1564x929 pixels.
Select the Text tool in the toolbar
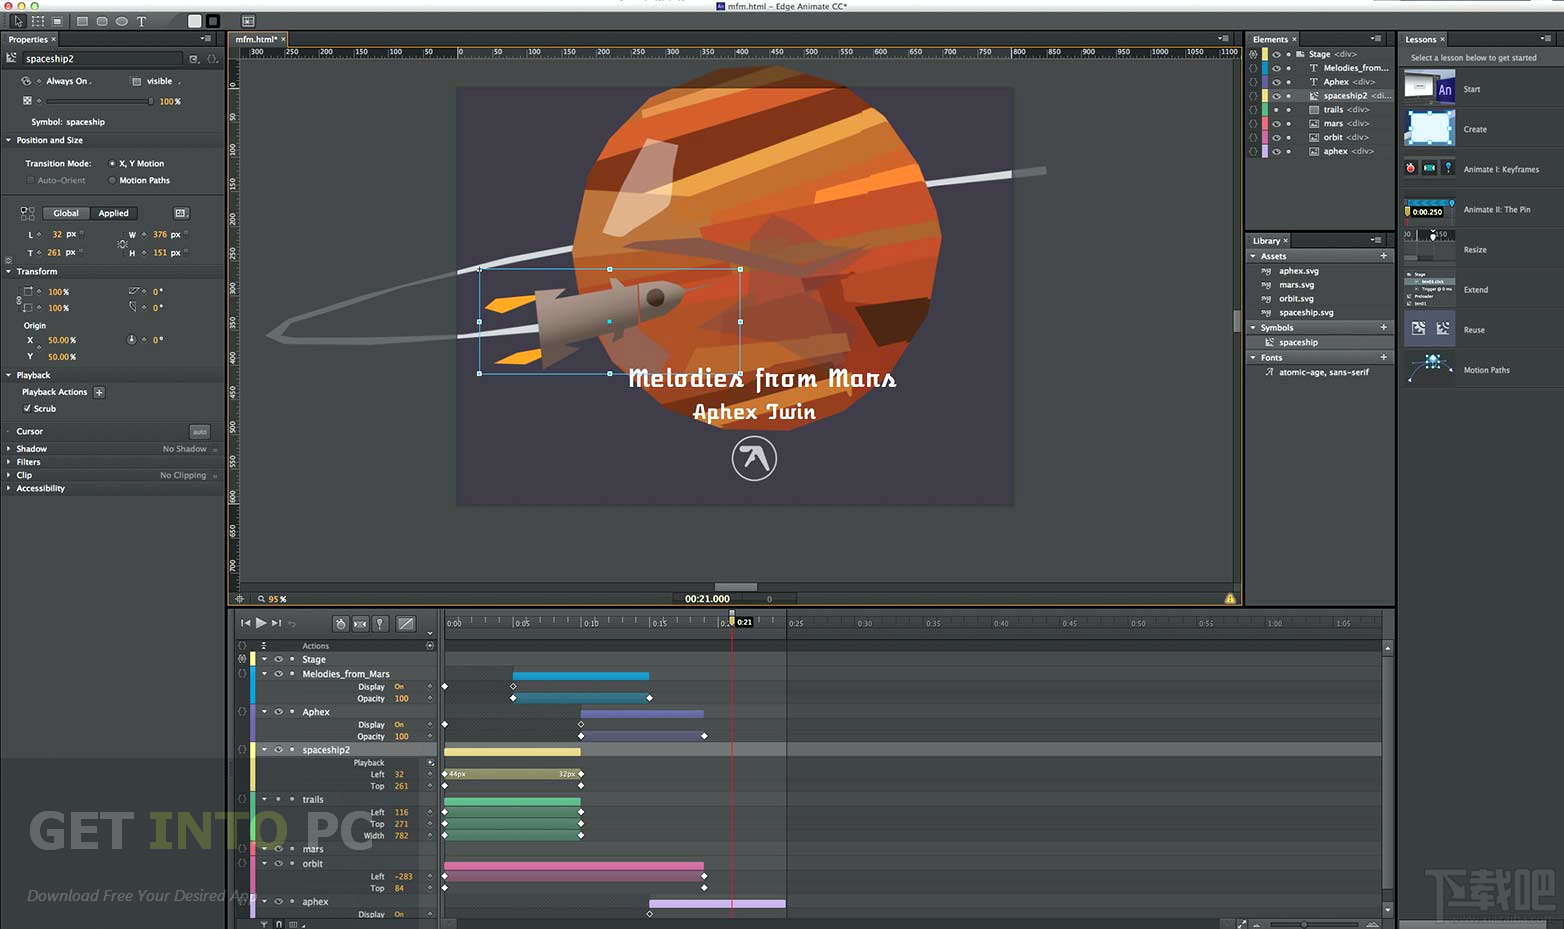(x=142, y=21)
